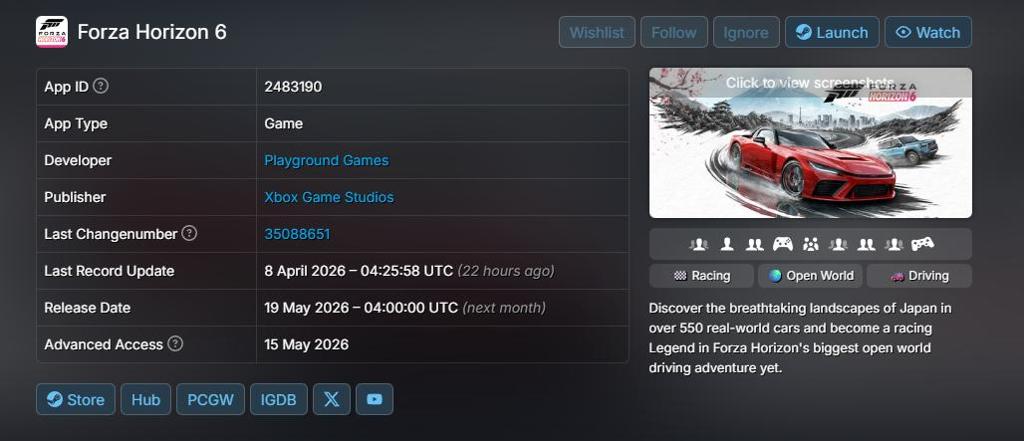This screenshot has width=1024, height=441.
Task: Open the Steam Store button
Action: click(76, 399)
